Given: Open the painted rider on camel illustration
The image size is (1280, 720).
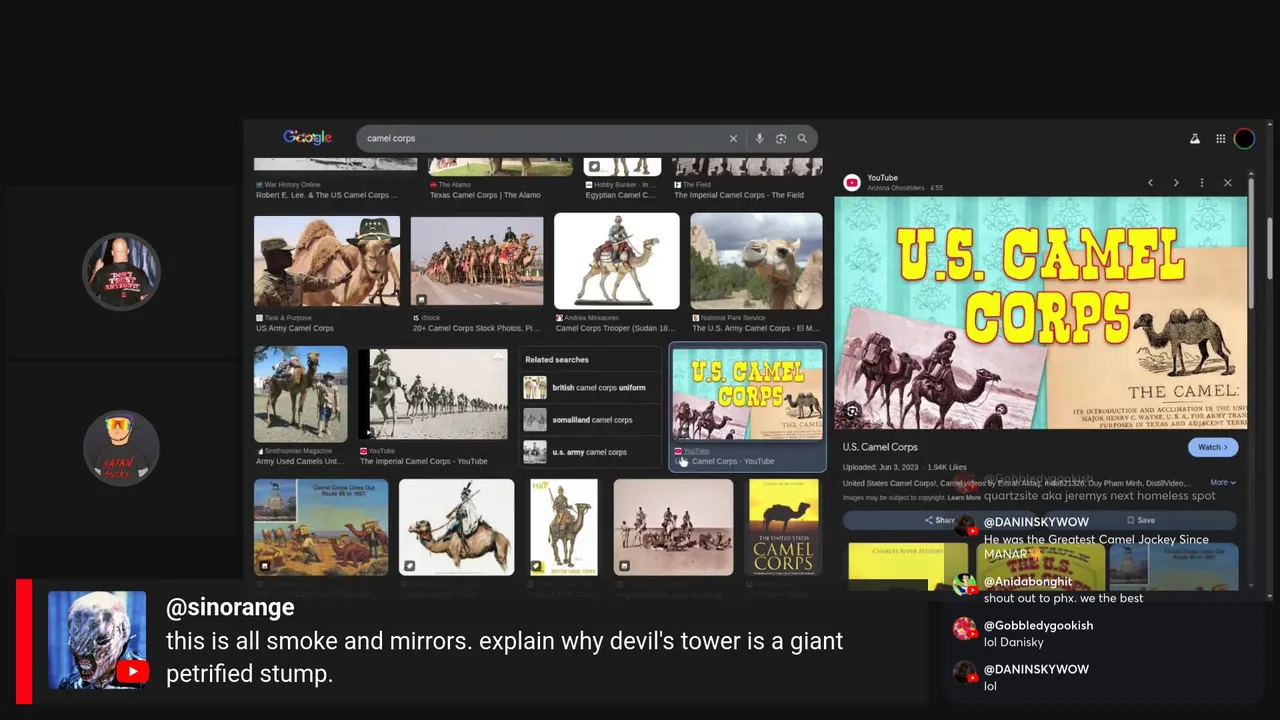Looking at the screenshot, I should pos(457,527).
